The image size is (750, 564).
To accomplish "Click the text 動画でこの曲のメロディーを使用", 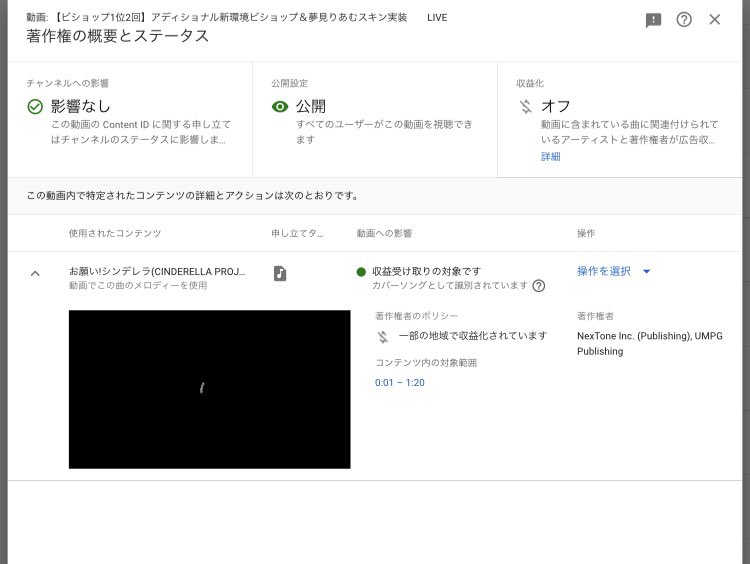I will point(138,286).
